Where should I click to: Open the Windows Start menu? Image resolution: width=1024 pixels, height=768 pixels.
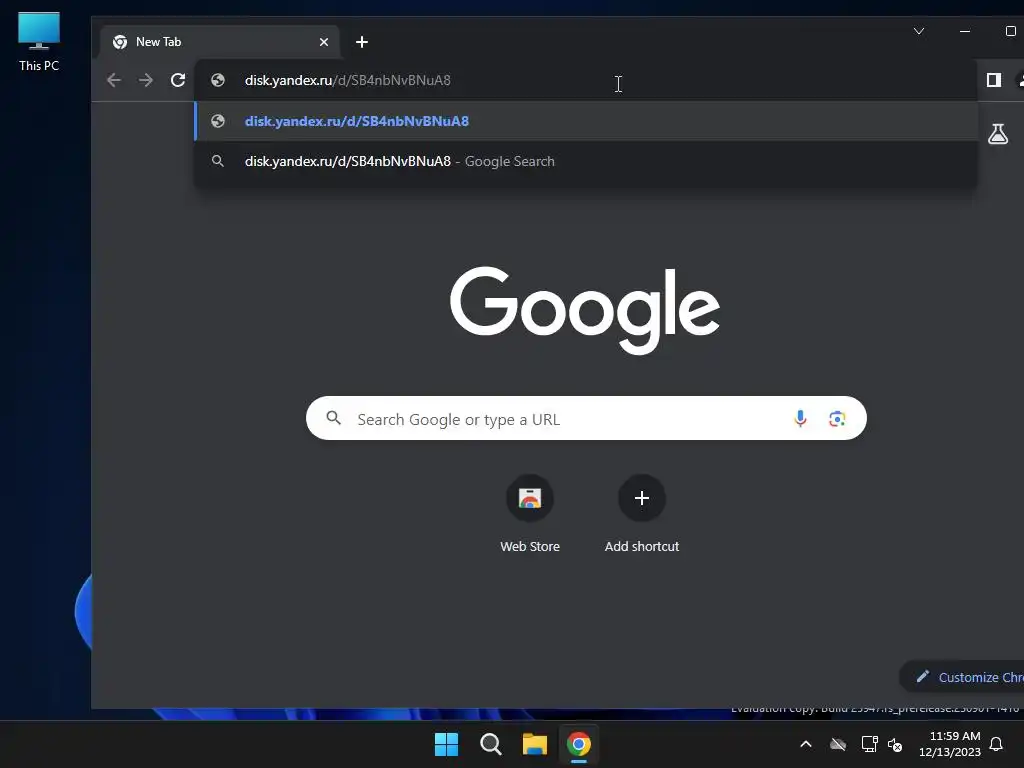point(447,744)
